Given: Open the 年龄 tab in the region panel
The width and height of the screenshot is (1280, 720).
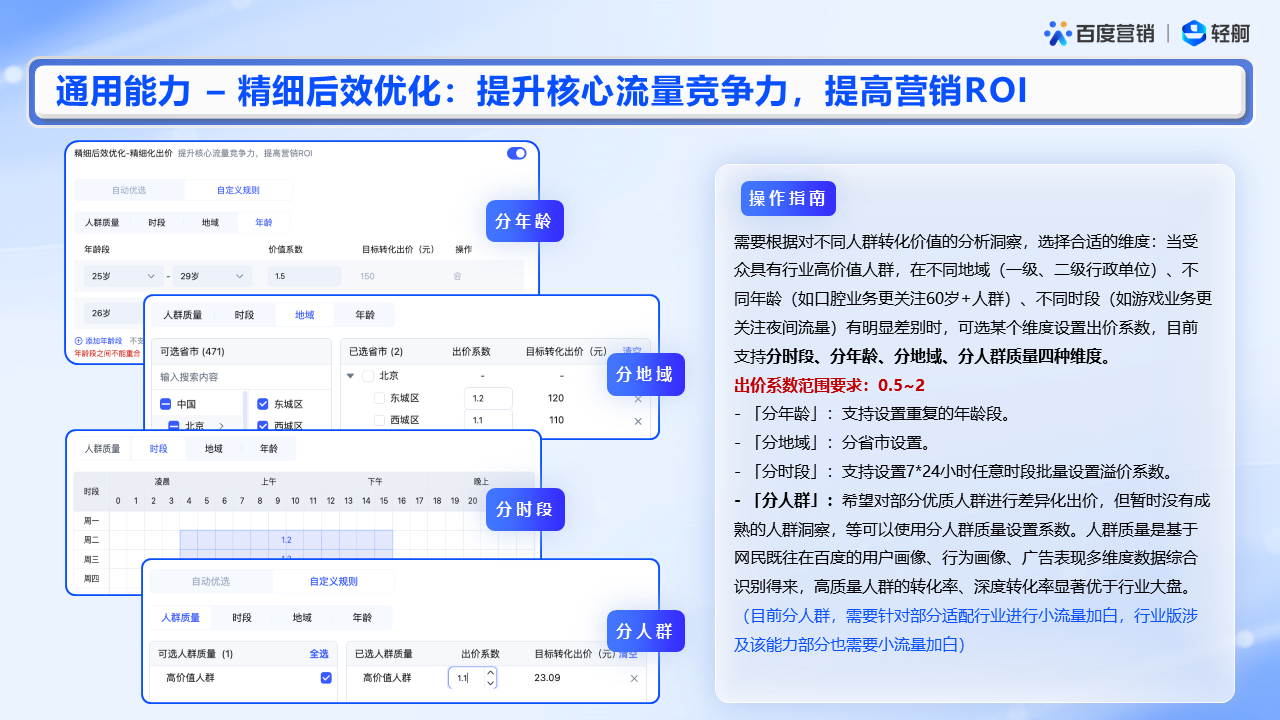Looking at the screenshot, I should click(366, 315).
